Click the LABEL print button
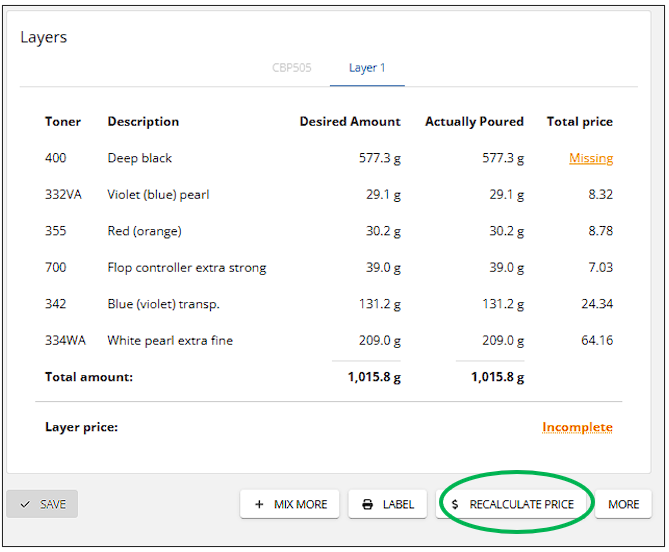The image size is (669, 552). pos(387,504)
